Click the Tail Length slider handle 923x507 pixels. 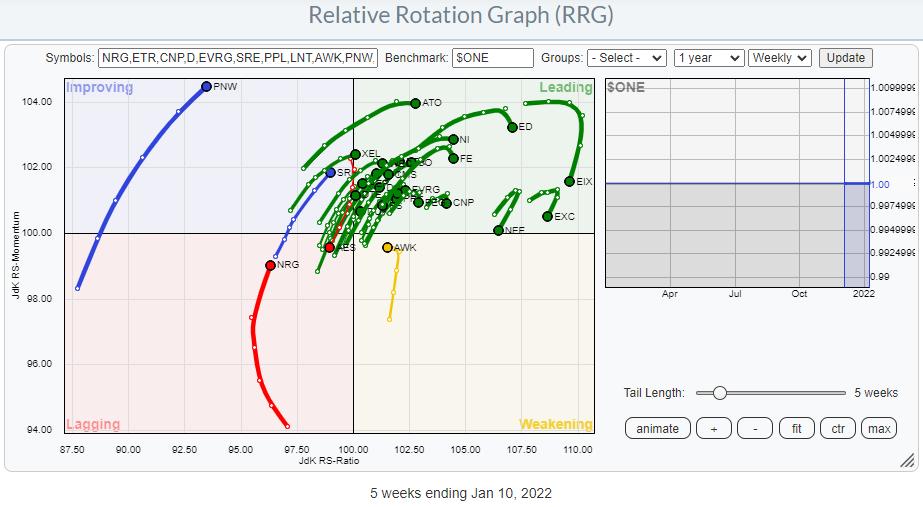[x=719, y=393]
